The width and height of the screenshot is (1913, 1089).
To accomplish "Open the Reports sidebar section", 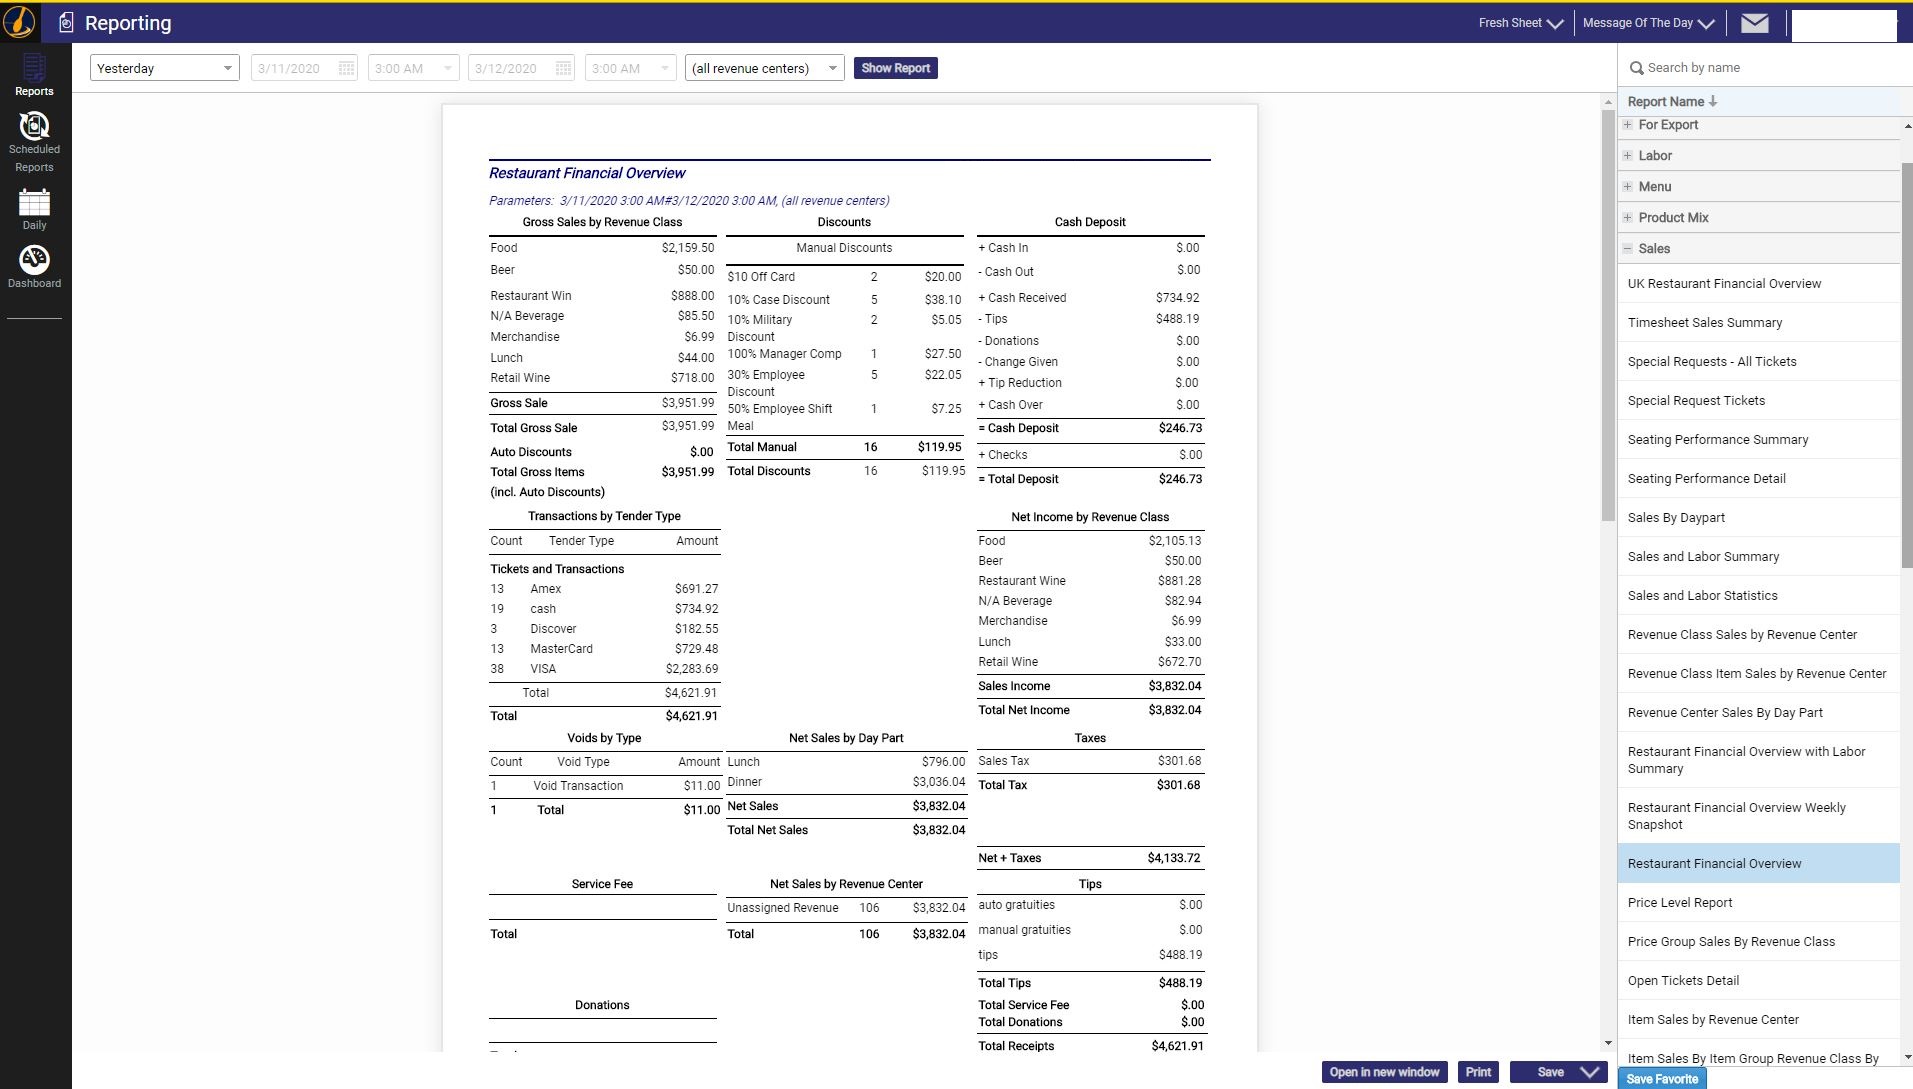I will [34, 76].
